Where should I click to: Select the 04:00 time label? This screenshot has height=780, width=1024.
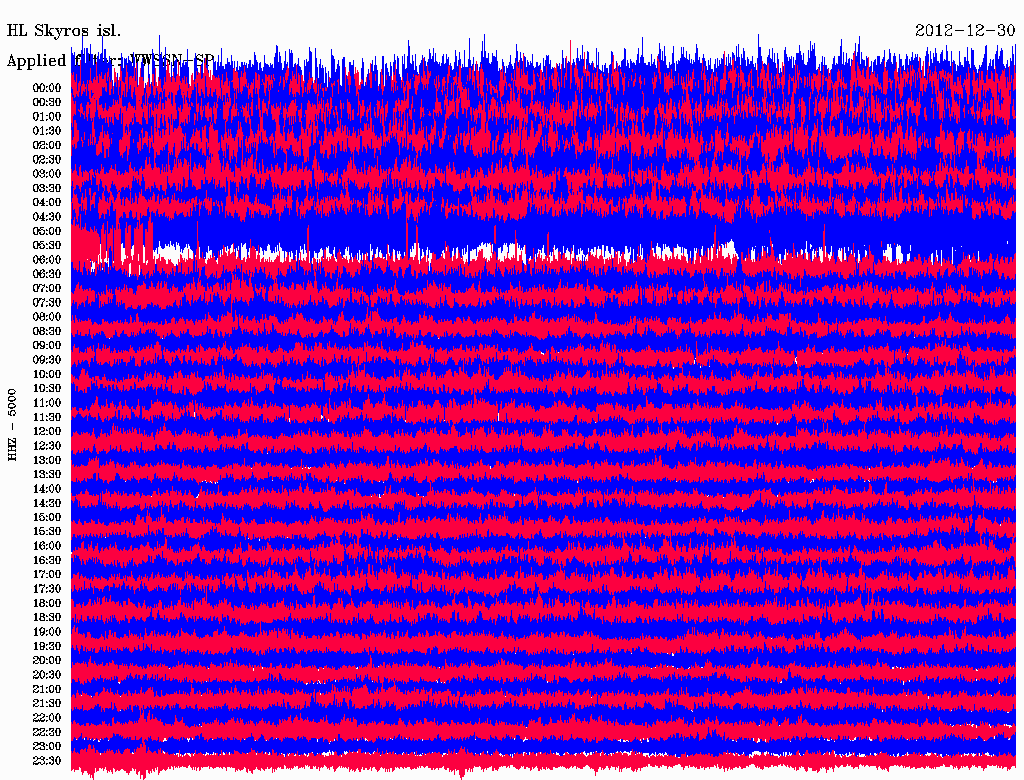tap(47, 203)
